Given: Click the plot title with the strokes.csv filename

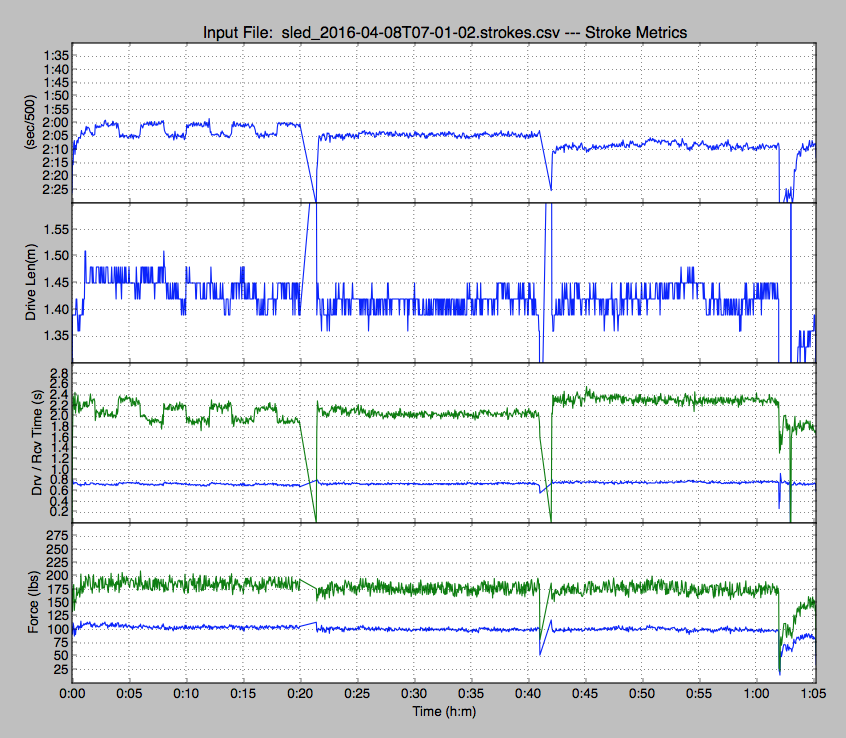Looking at the screenshot, I should click(x=444, y=34).
